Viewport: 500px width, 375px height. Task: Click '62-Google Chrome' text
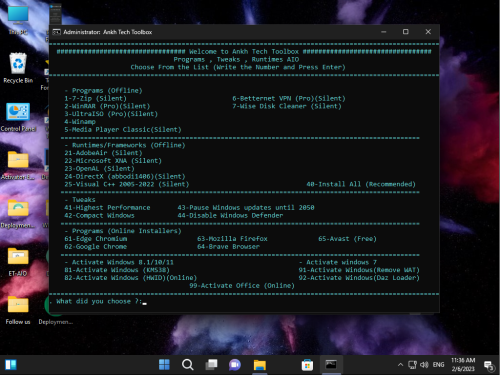pyautogui.click(x=96, y=246)
